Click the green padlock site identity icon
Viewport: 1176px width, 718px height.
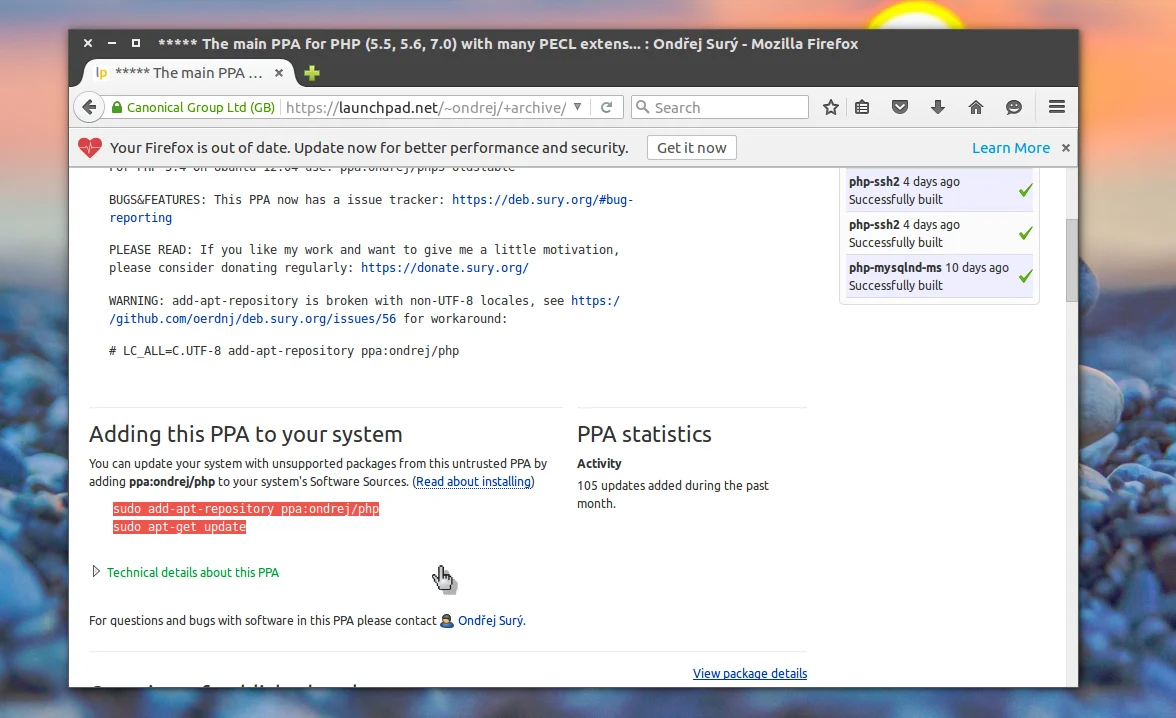click(117, 107)
